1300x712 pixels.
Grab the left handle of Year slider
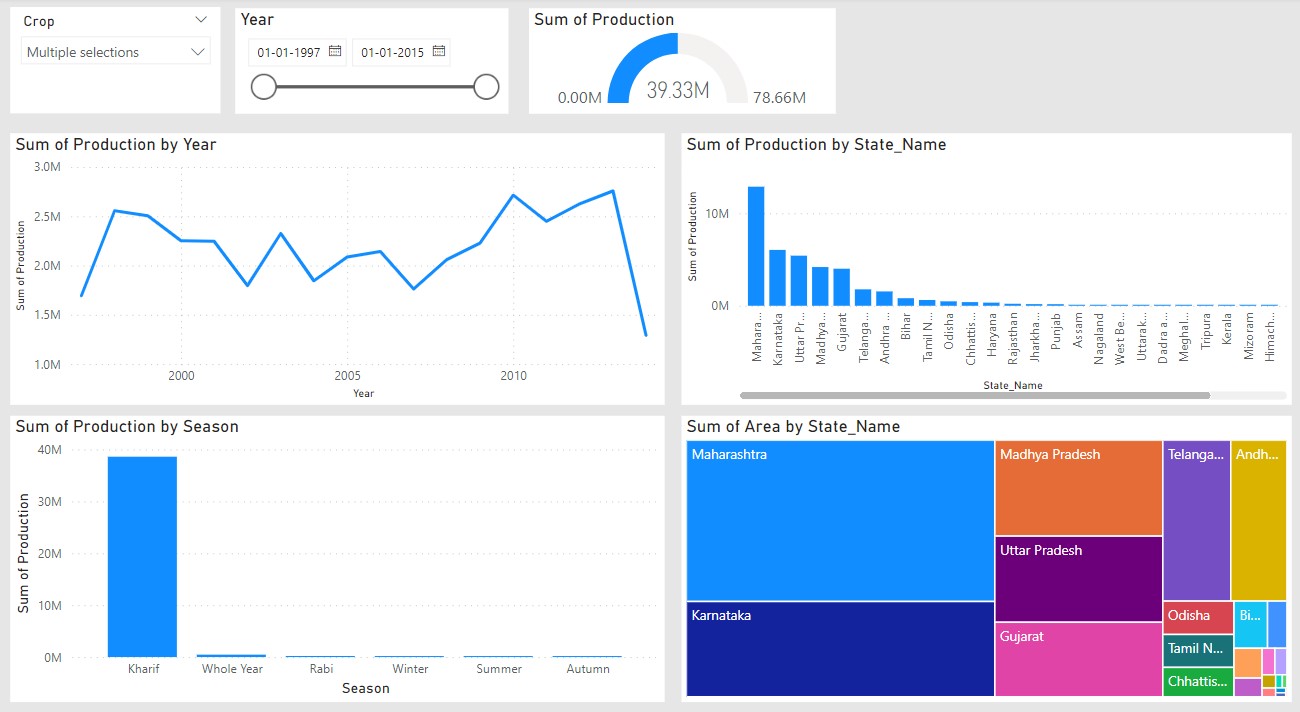pos(263,87)
